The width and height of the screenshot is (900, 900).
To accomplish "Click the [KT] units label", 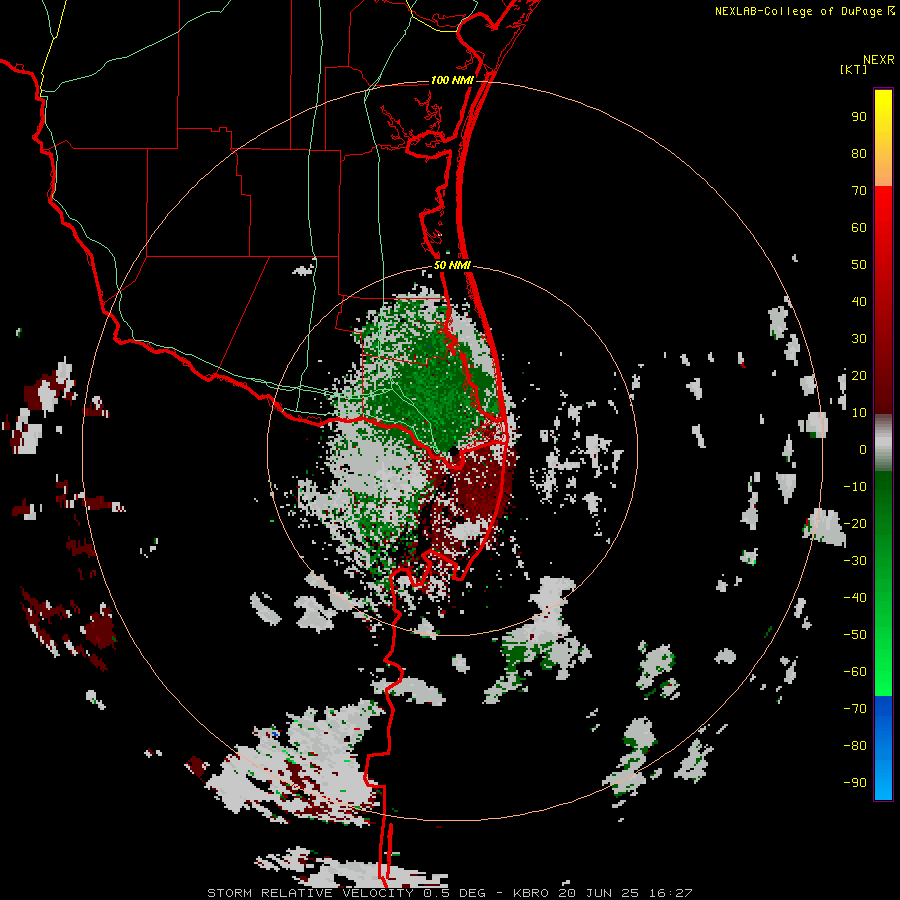I will tap(854, 69).
